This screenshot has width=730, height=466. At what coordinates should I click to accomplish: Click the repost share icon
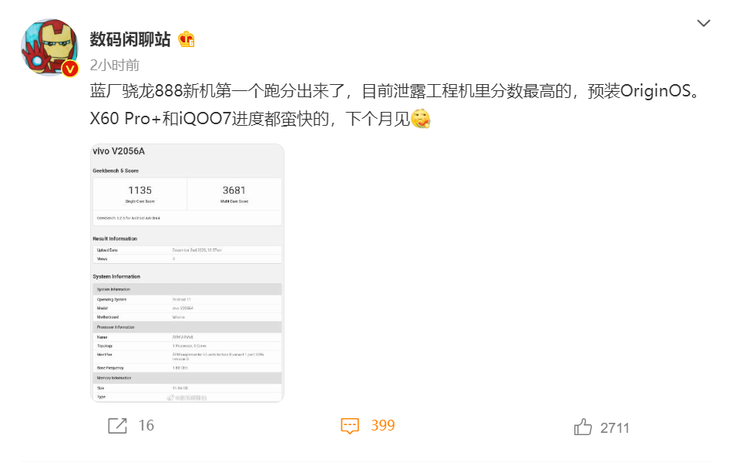coord(117,425)
